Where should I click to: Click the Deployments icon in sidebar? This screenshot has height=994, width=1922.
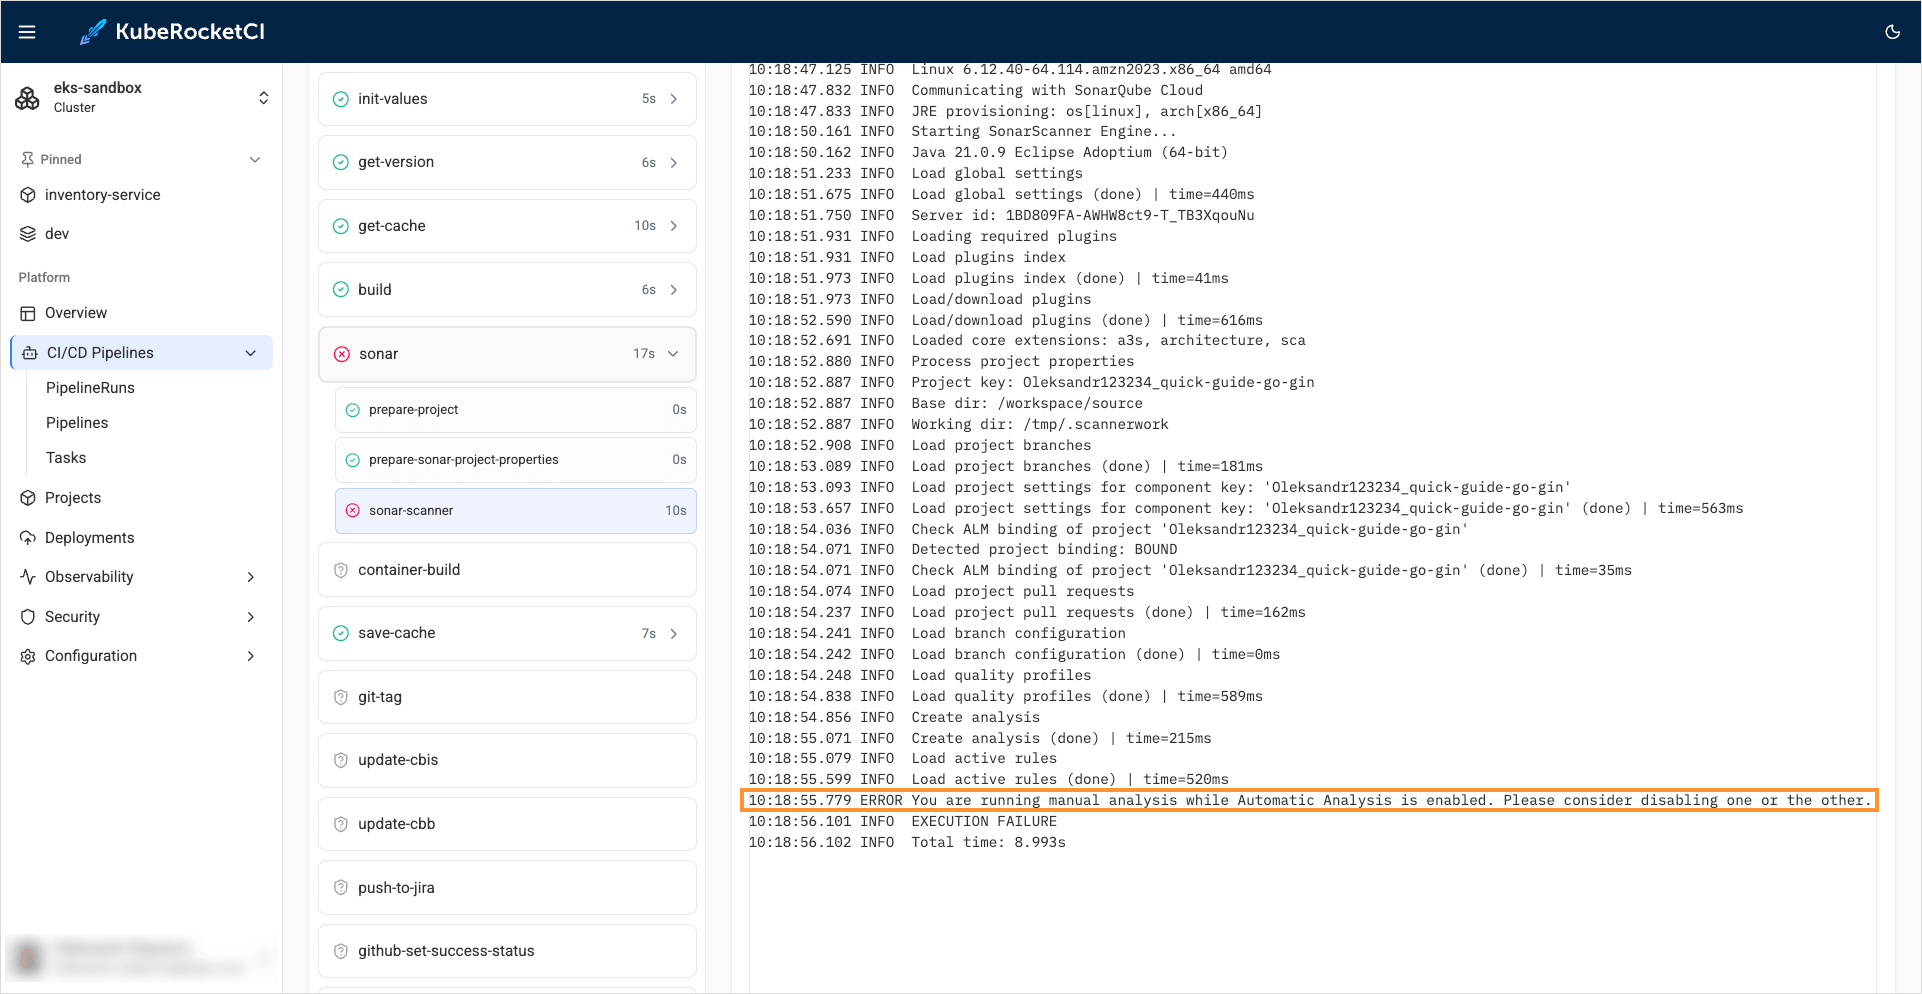[x=28, y=538]
